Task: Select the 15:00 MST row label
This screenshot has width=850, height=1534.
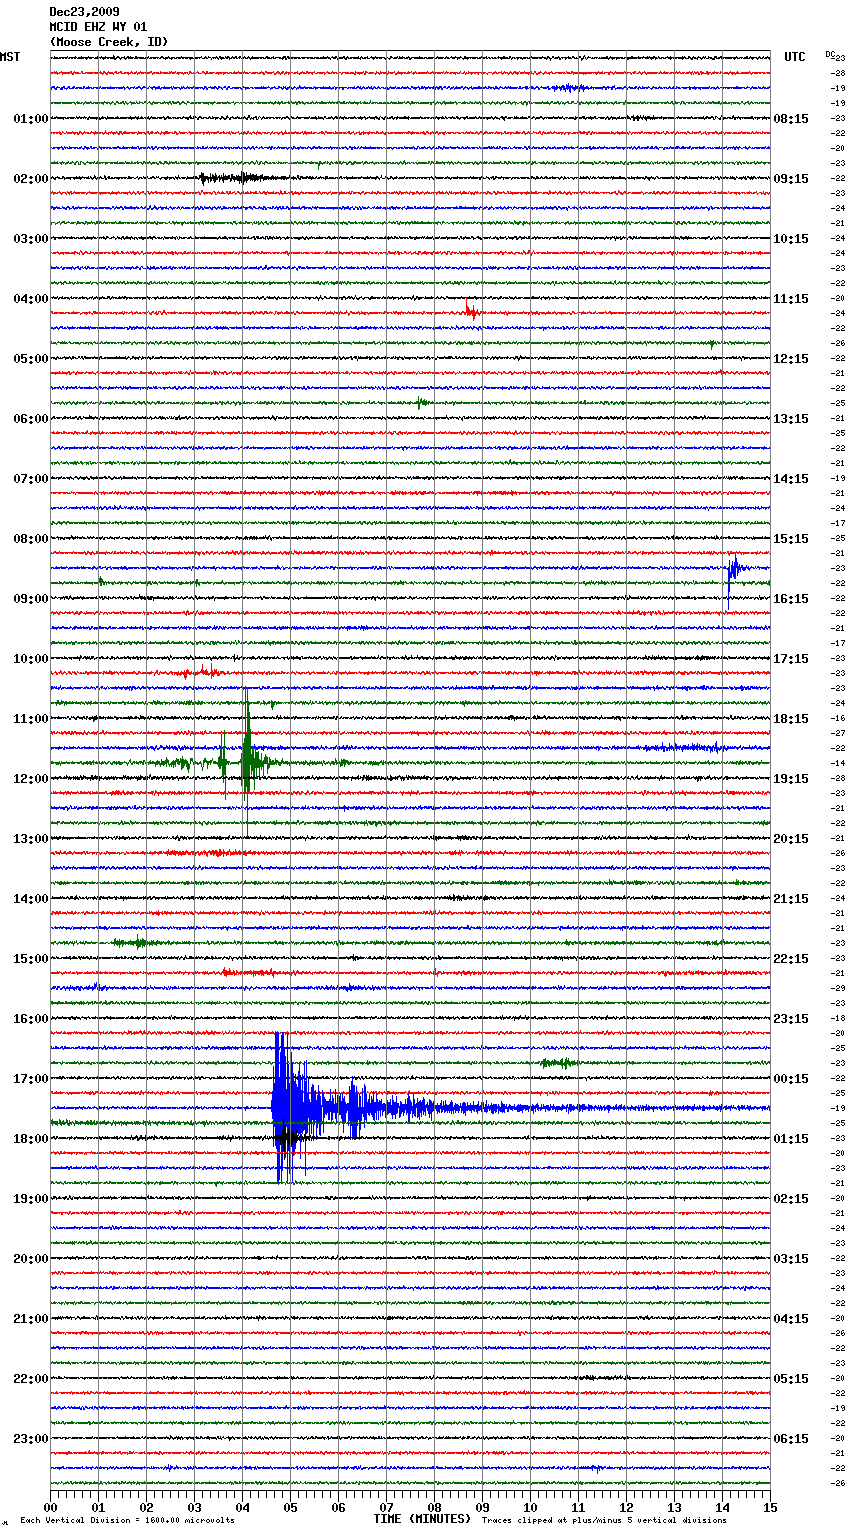Action: (x=31, y=959)
